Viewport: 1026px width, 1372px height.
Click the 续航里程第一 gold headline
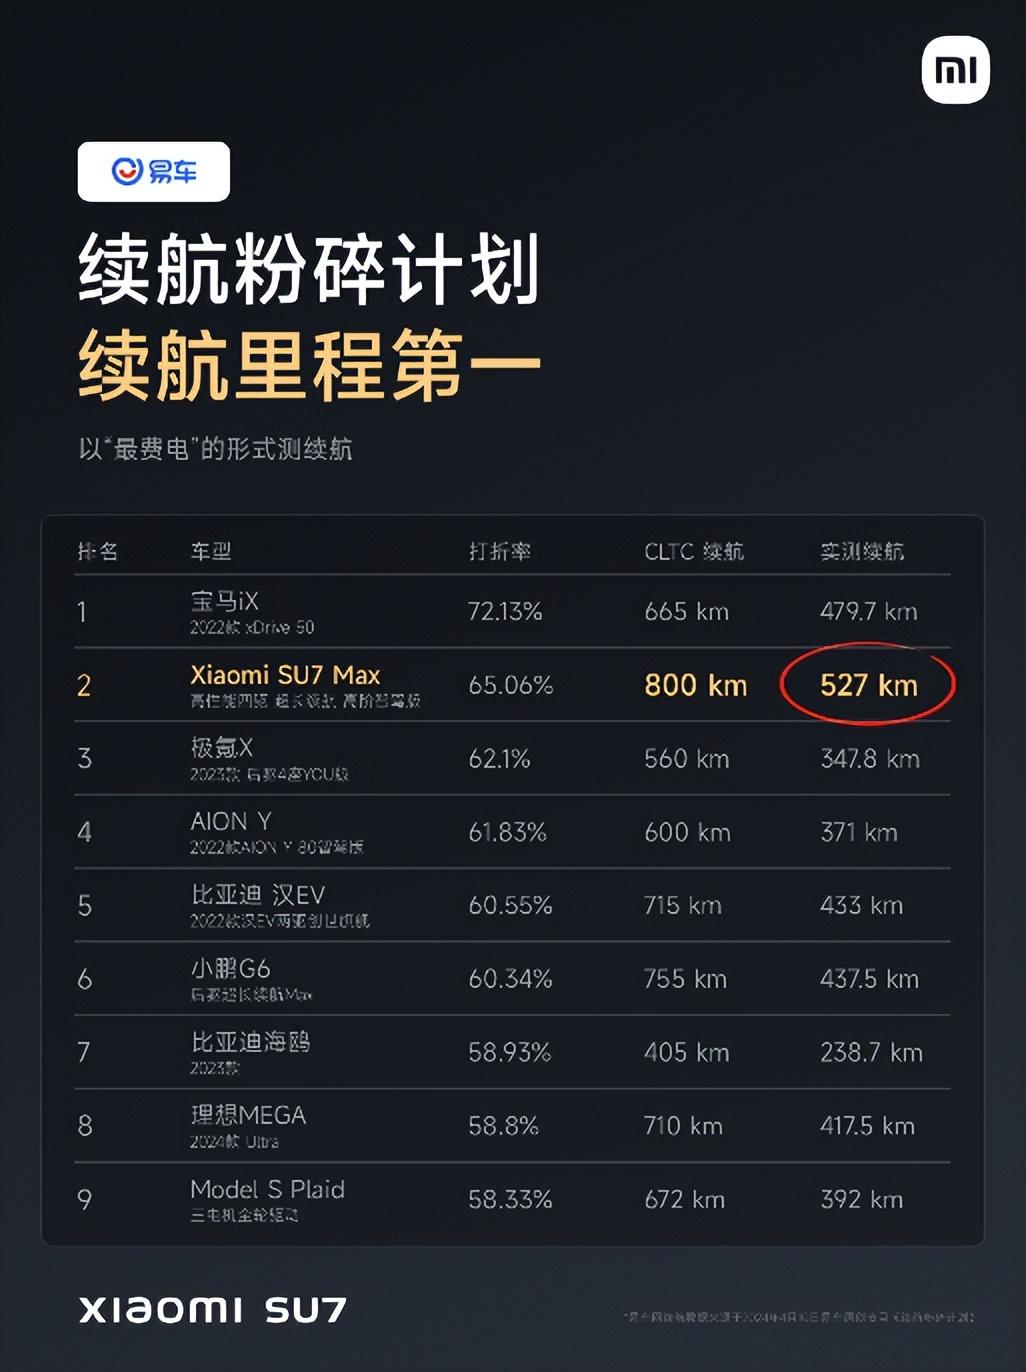(x=310, y=366)
